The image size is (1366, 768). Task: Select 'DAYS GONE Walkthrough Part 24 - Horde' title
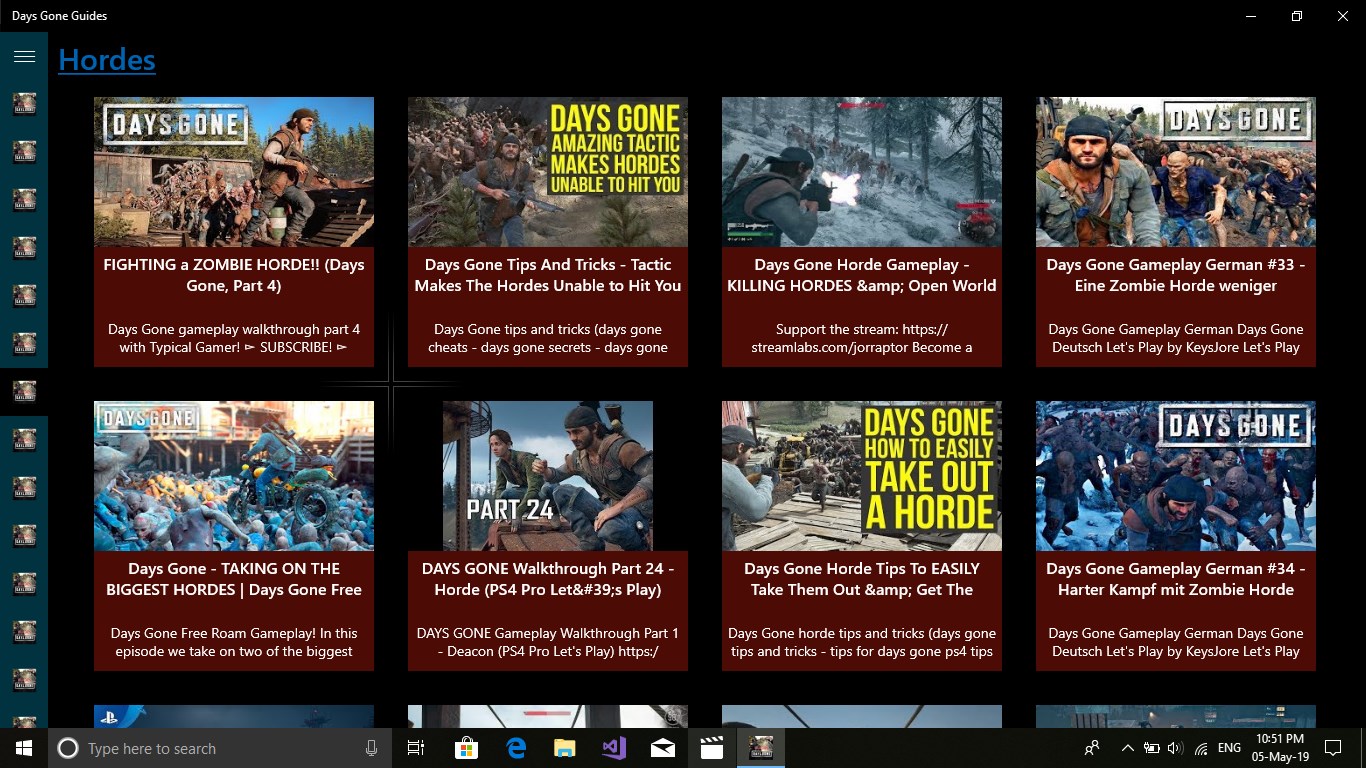[x=548, y=579]
